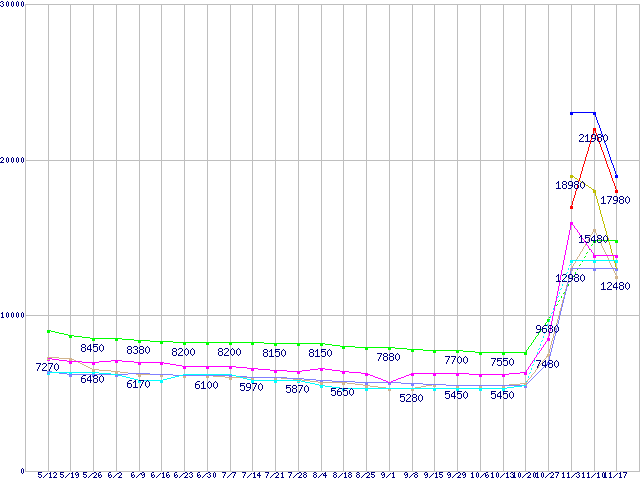Click the 7880 data label

click(x=388, y=357)
